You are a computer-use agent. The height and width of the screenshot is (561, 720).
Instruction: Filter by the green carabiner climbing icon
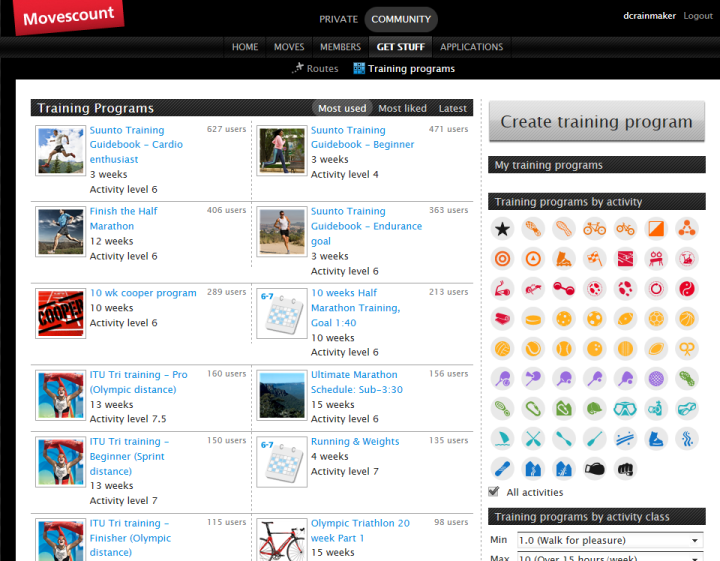533,409
